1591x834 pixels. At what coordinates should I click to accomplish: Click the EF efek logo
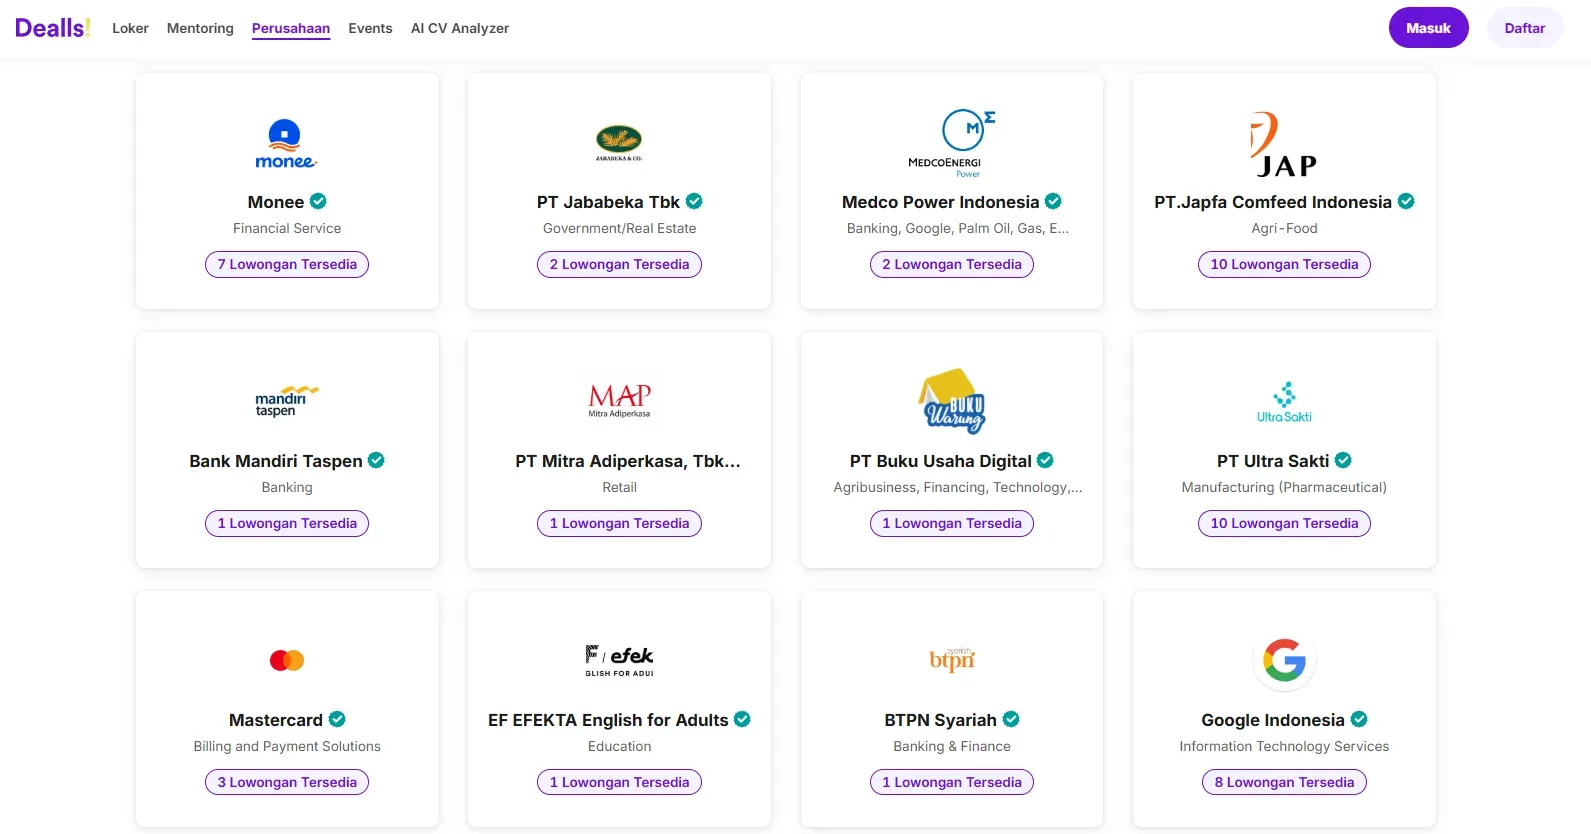pyautogui.click(x=619, y=660)
